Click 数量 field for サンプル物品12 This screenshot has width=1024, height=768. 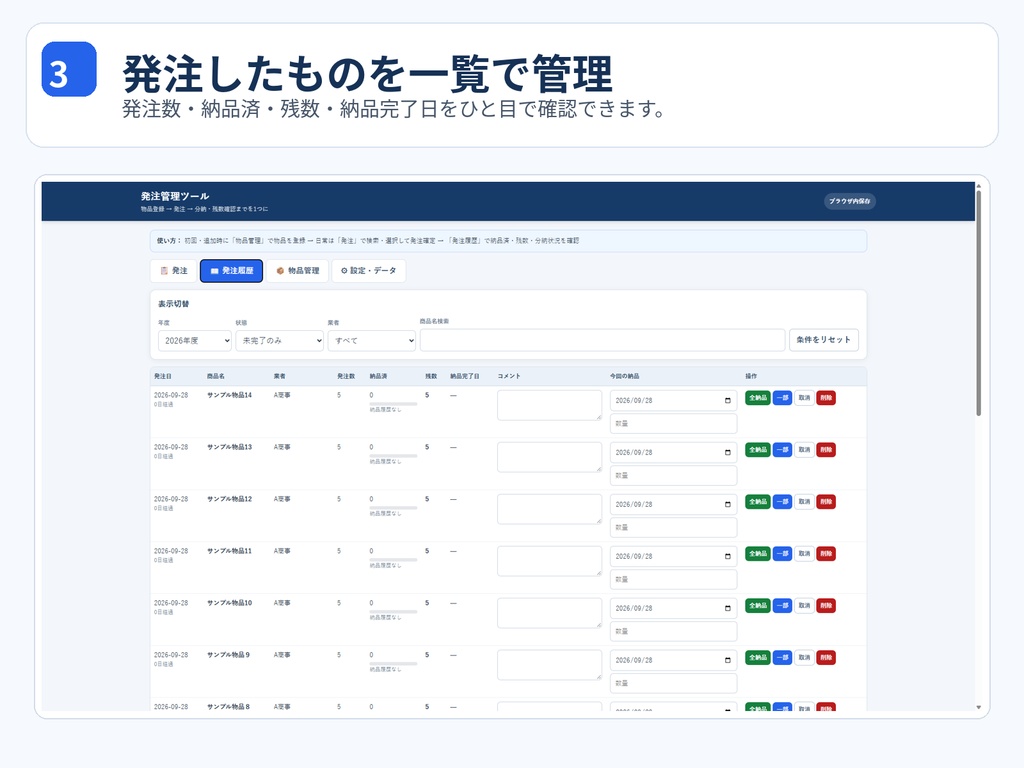[673, 527]
